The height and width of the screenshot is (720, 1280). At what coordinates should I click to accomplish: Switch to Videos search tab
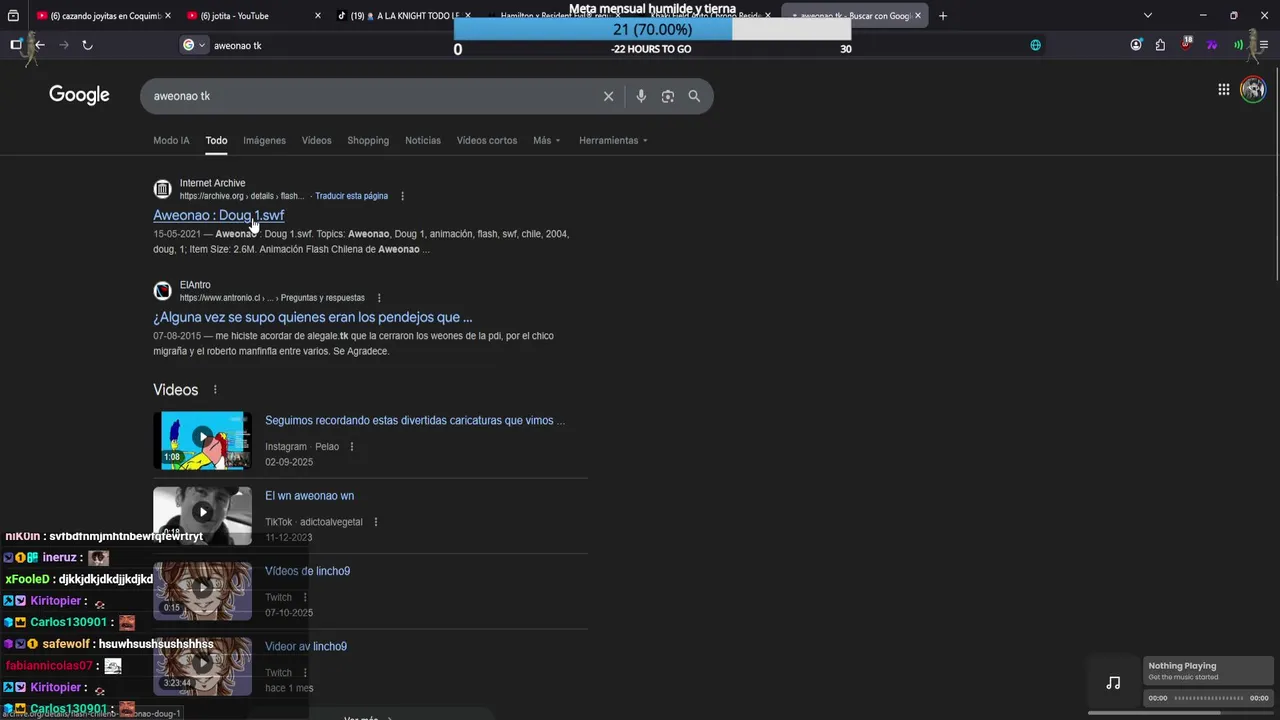pos(316,141)
